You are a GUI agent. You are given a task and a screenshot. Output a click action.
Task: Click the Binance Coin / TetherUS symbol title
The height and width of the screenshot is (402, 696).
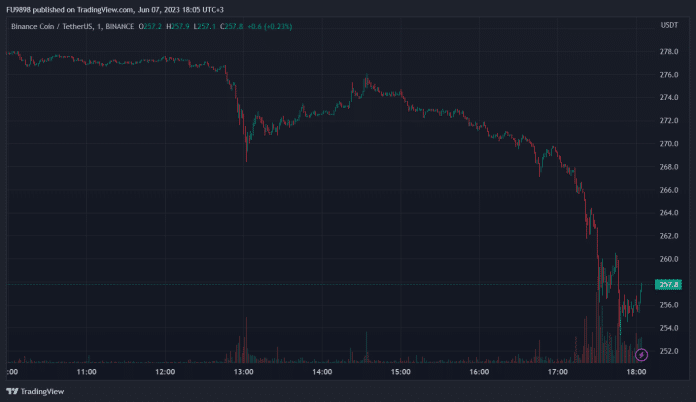click(x=52, y=25)
